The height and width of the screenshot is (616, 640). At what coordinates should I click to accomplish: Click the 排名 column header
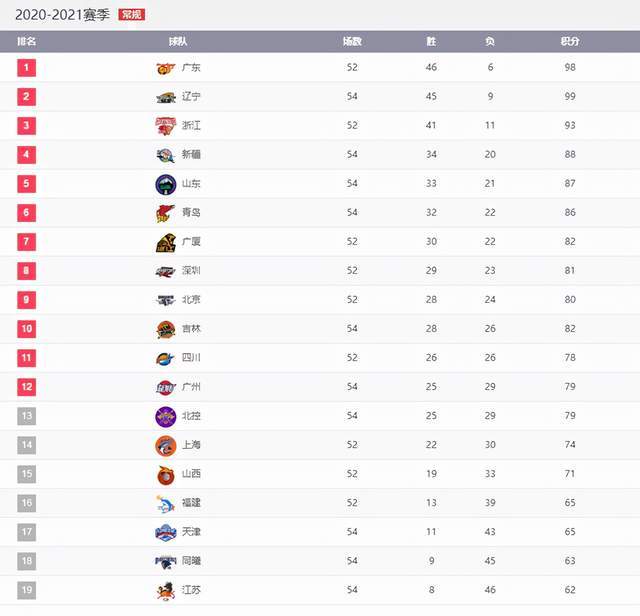(27, 41)
